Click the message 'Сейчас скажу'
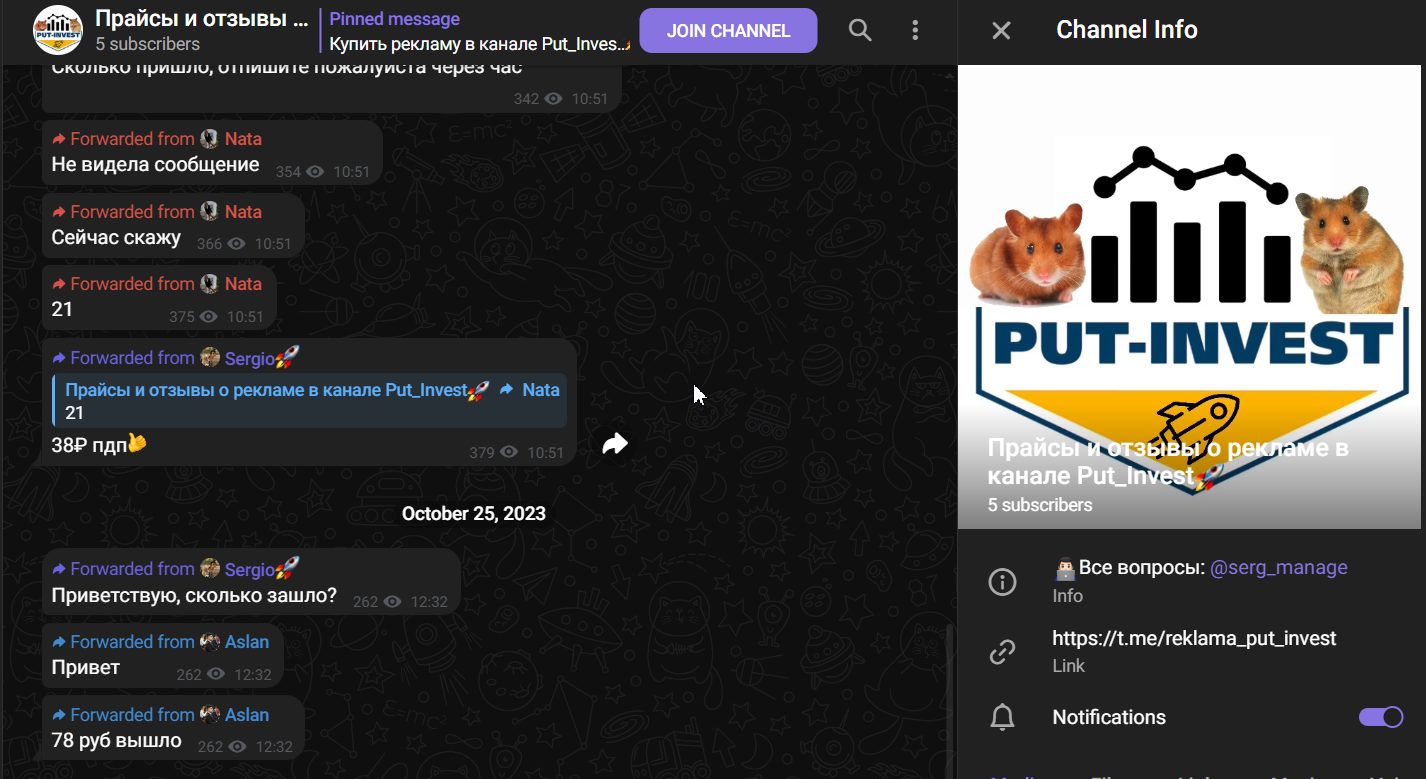The width and height of the screenshot is (1426, 779). pyautogui.click(x=116, y=238)
